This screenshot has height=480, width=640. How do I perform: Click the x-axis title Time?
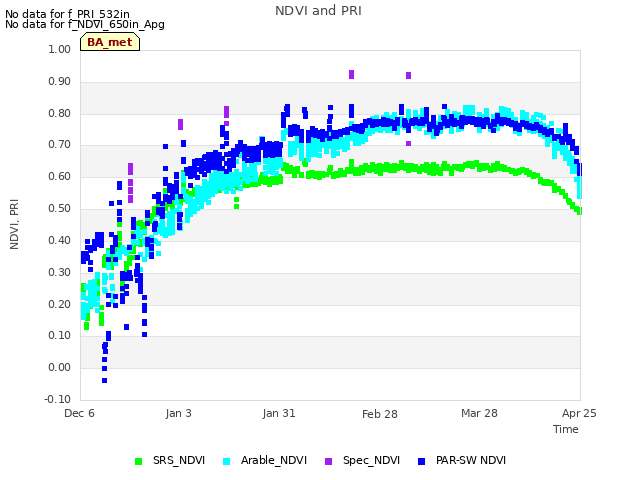tap(566, 429)
